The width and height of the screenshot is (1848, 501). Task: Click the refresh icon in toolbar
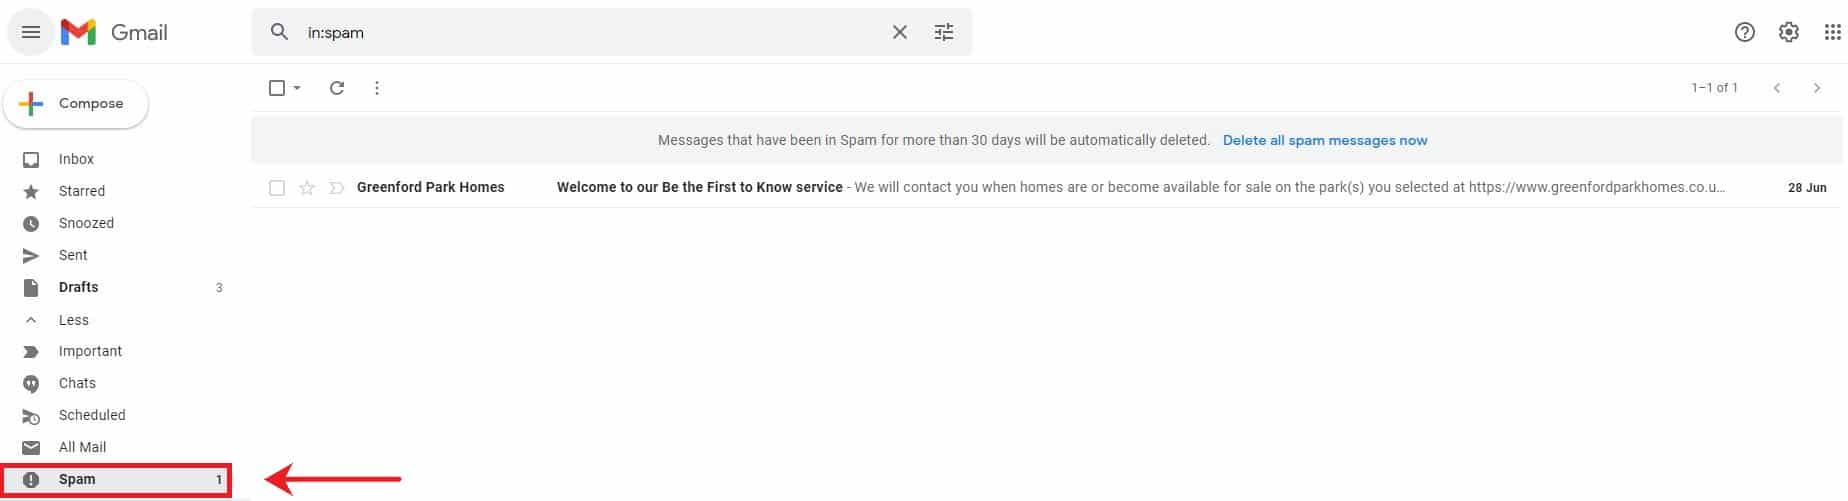click(x=337, y=88)
